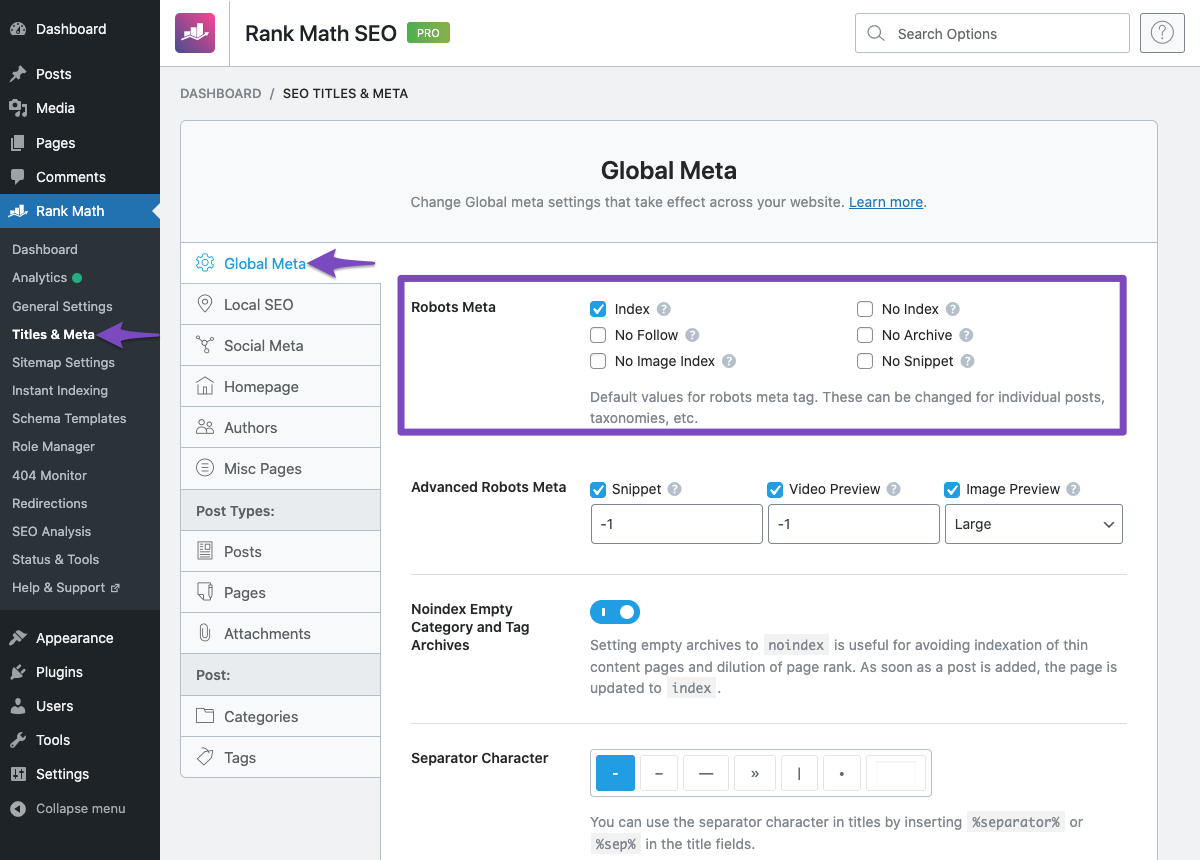Open Sitemap Settings in Rank Math submenu

point(63,362)
